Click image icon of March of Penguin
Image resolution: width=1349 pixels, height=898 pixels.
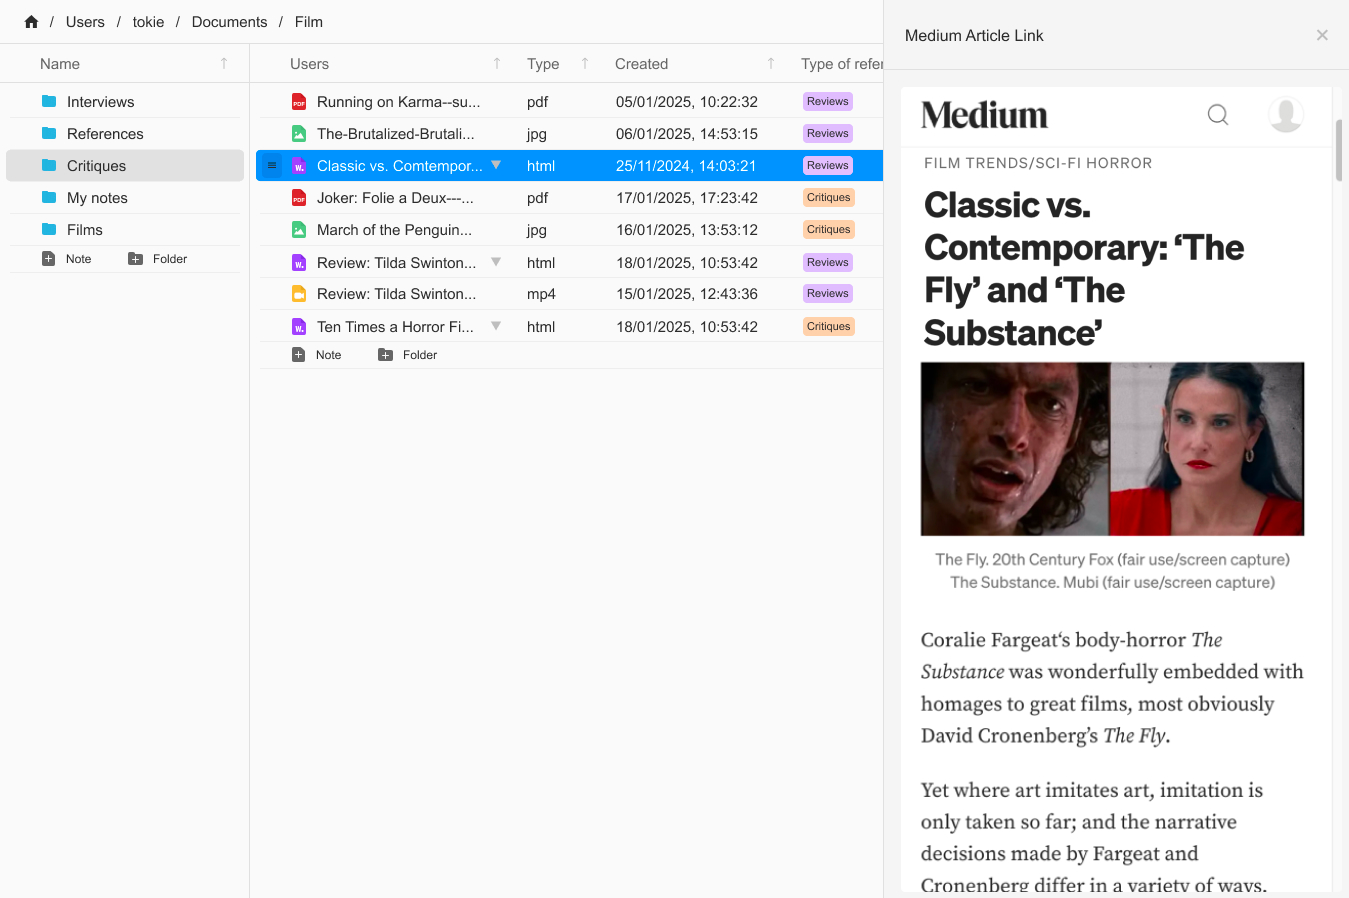tap(299, 230)
